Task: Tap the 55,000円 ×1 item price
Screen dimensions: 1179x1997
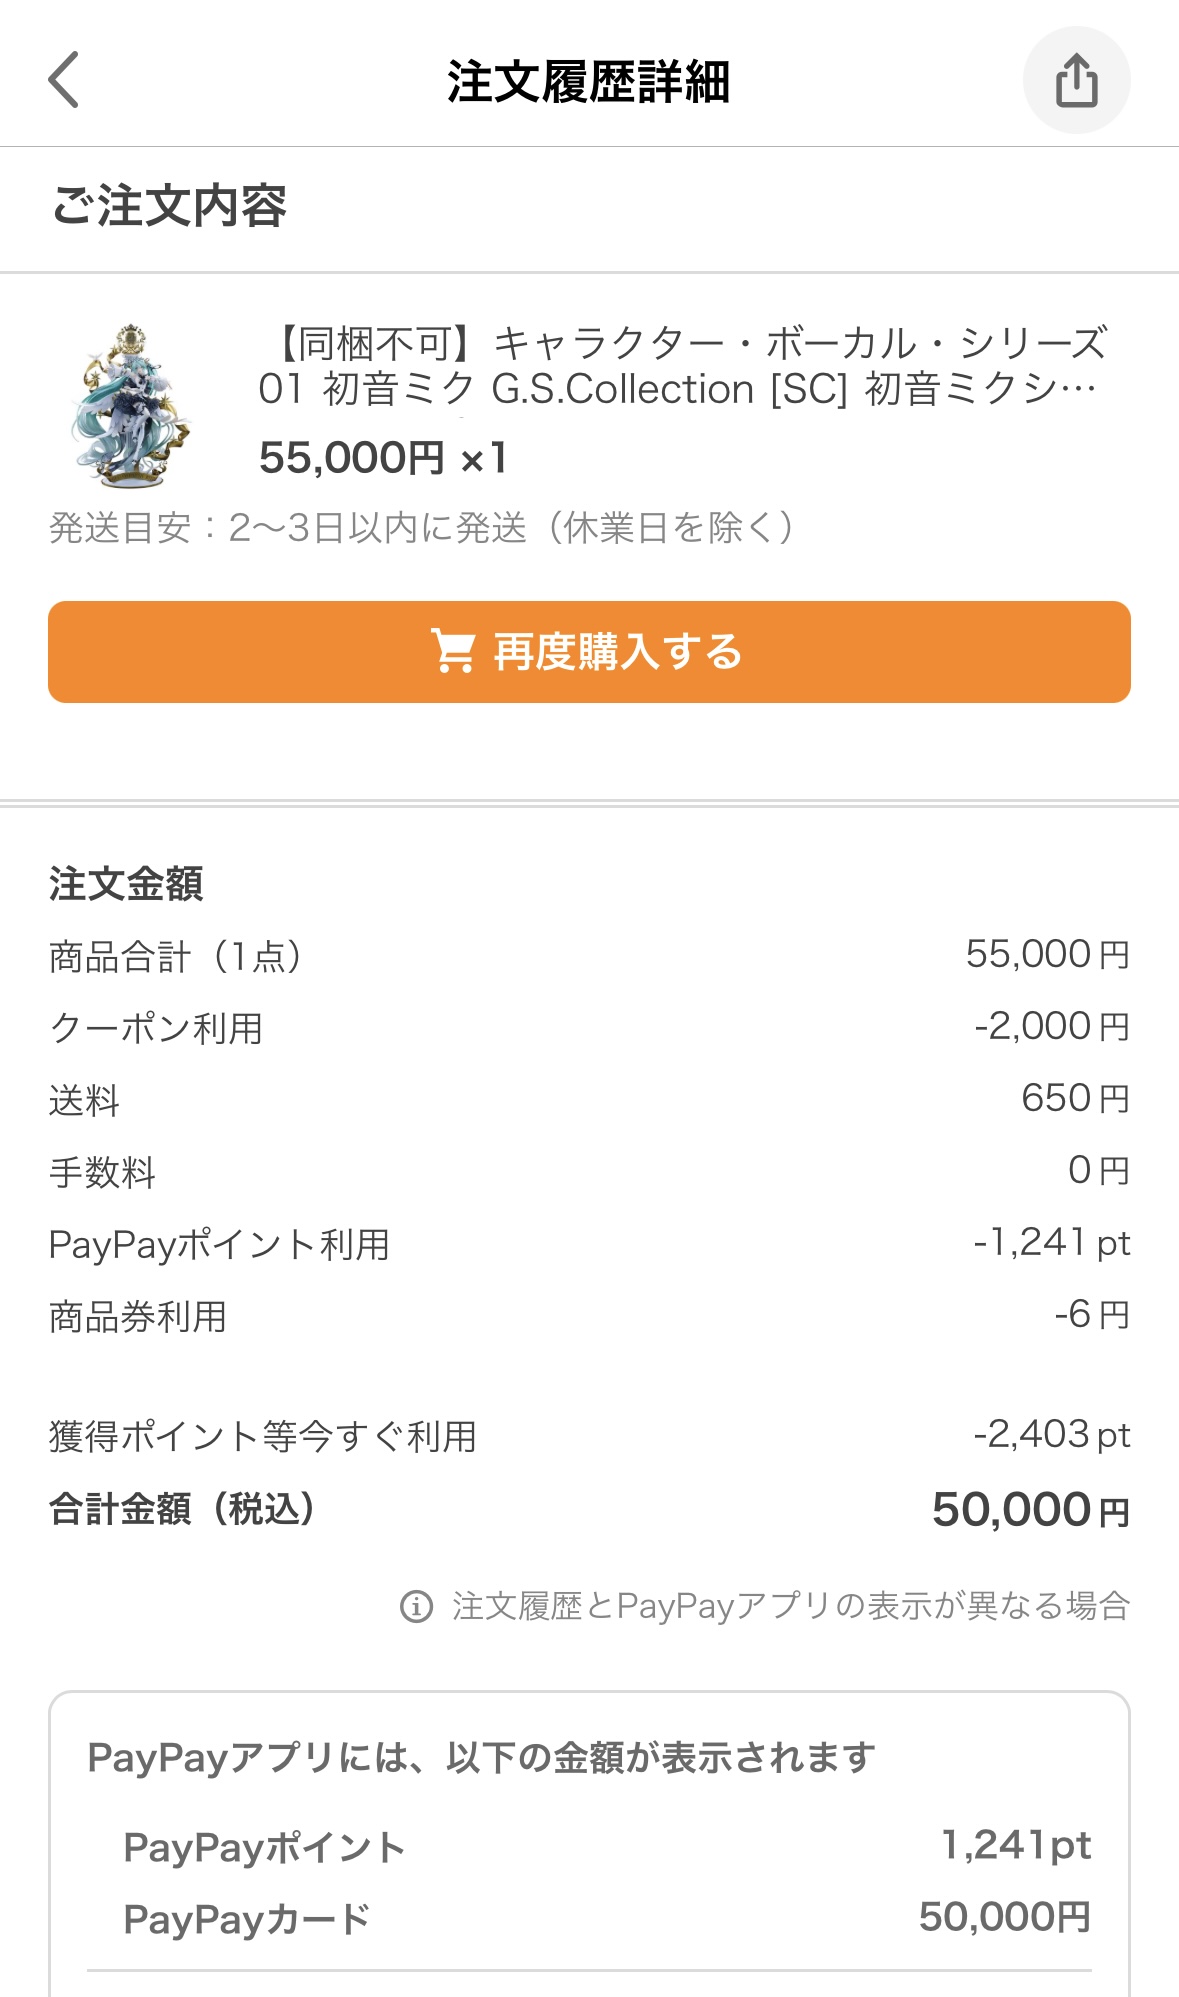Action: click(384, 458)
